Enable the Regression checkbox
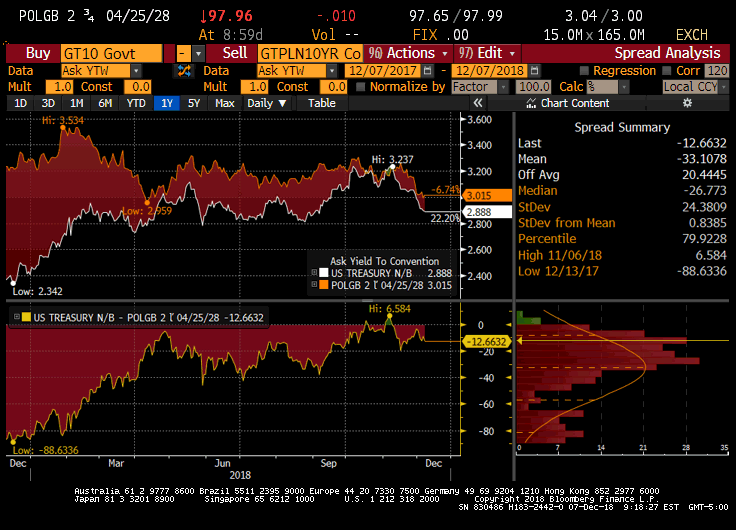Screen dimensions: 736x530 [584, 71]
